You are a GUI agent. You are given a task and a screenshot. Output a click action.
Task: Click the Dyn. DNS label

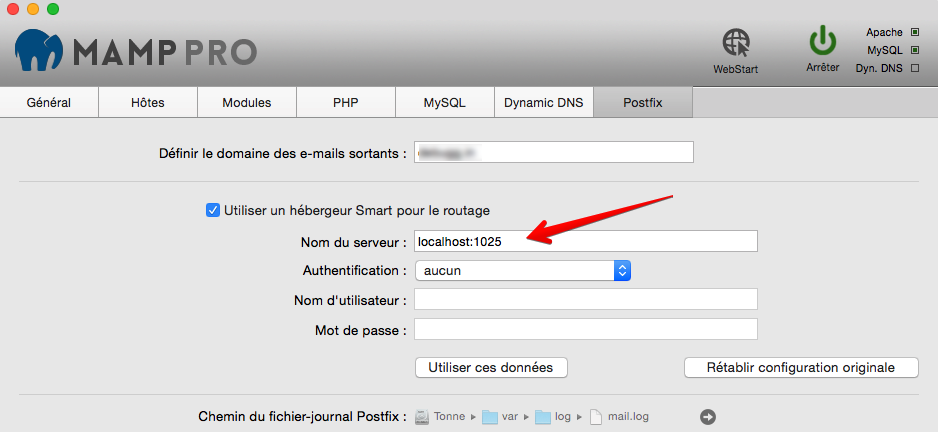pyautogui.click(x=879, y=68)
